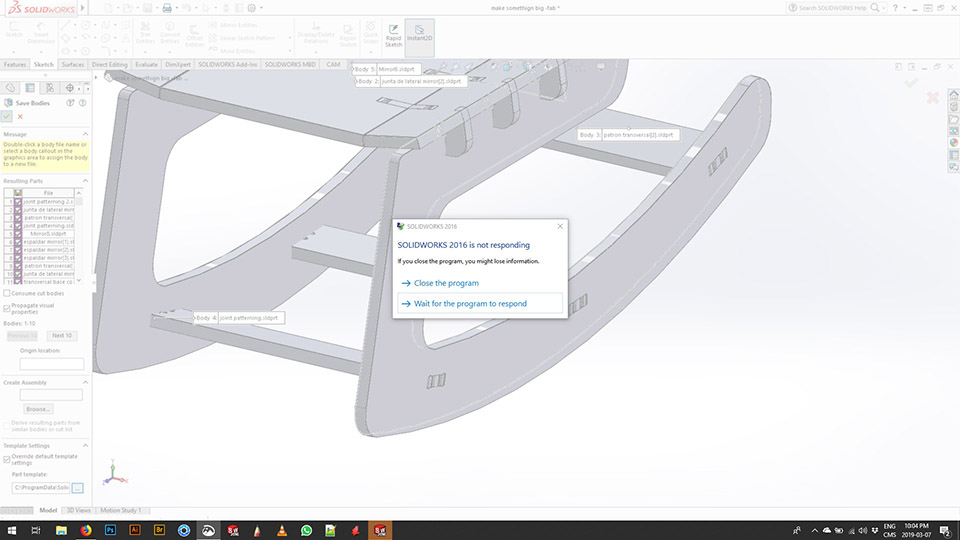Click the Print icon in top toolbar
Viewport: 960px width, 540px height.
point(167,8)
